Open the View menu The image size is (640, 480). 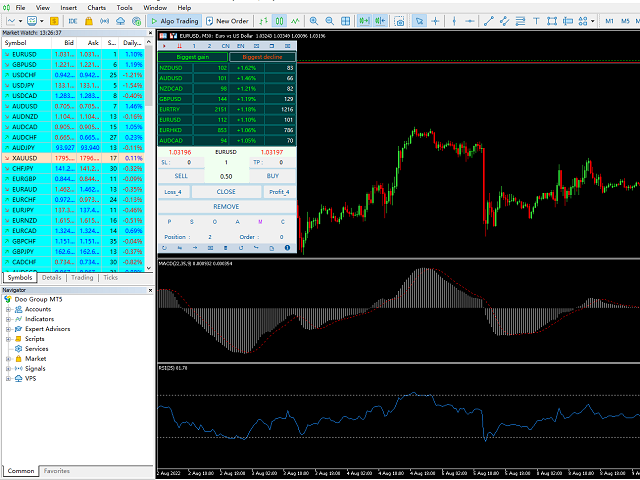[x=42, y=8]
